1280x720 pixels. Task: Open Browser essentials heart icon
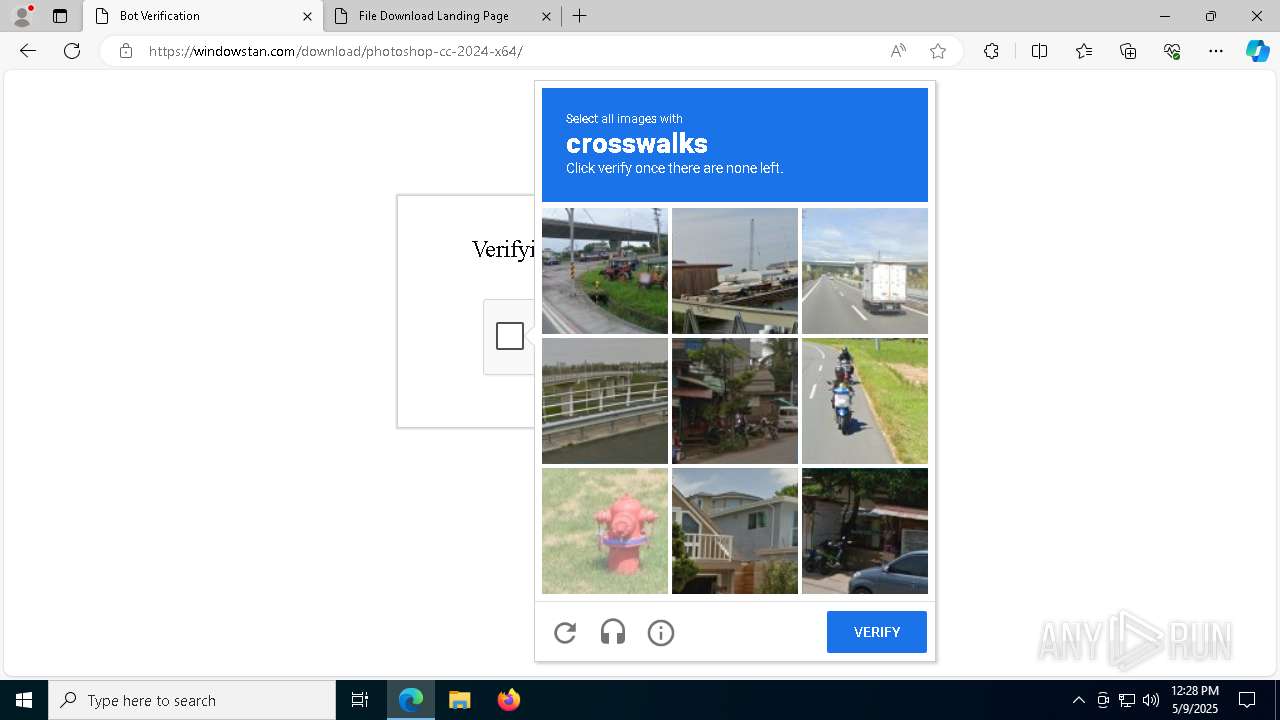click(x=1172, y=51)
